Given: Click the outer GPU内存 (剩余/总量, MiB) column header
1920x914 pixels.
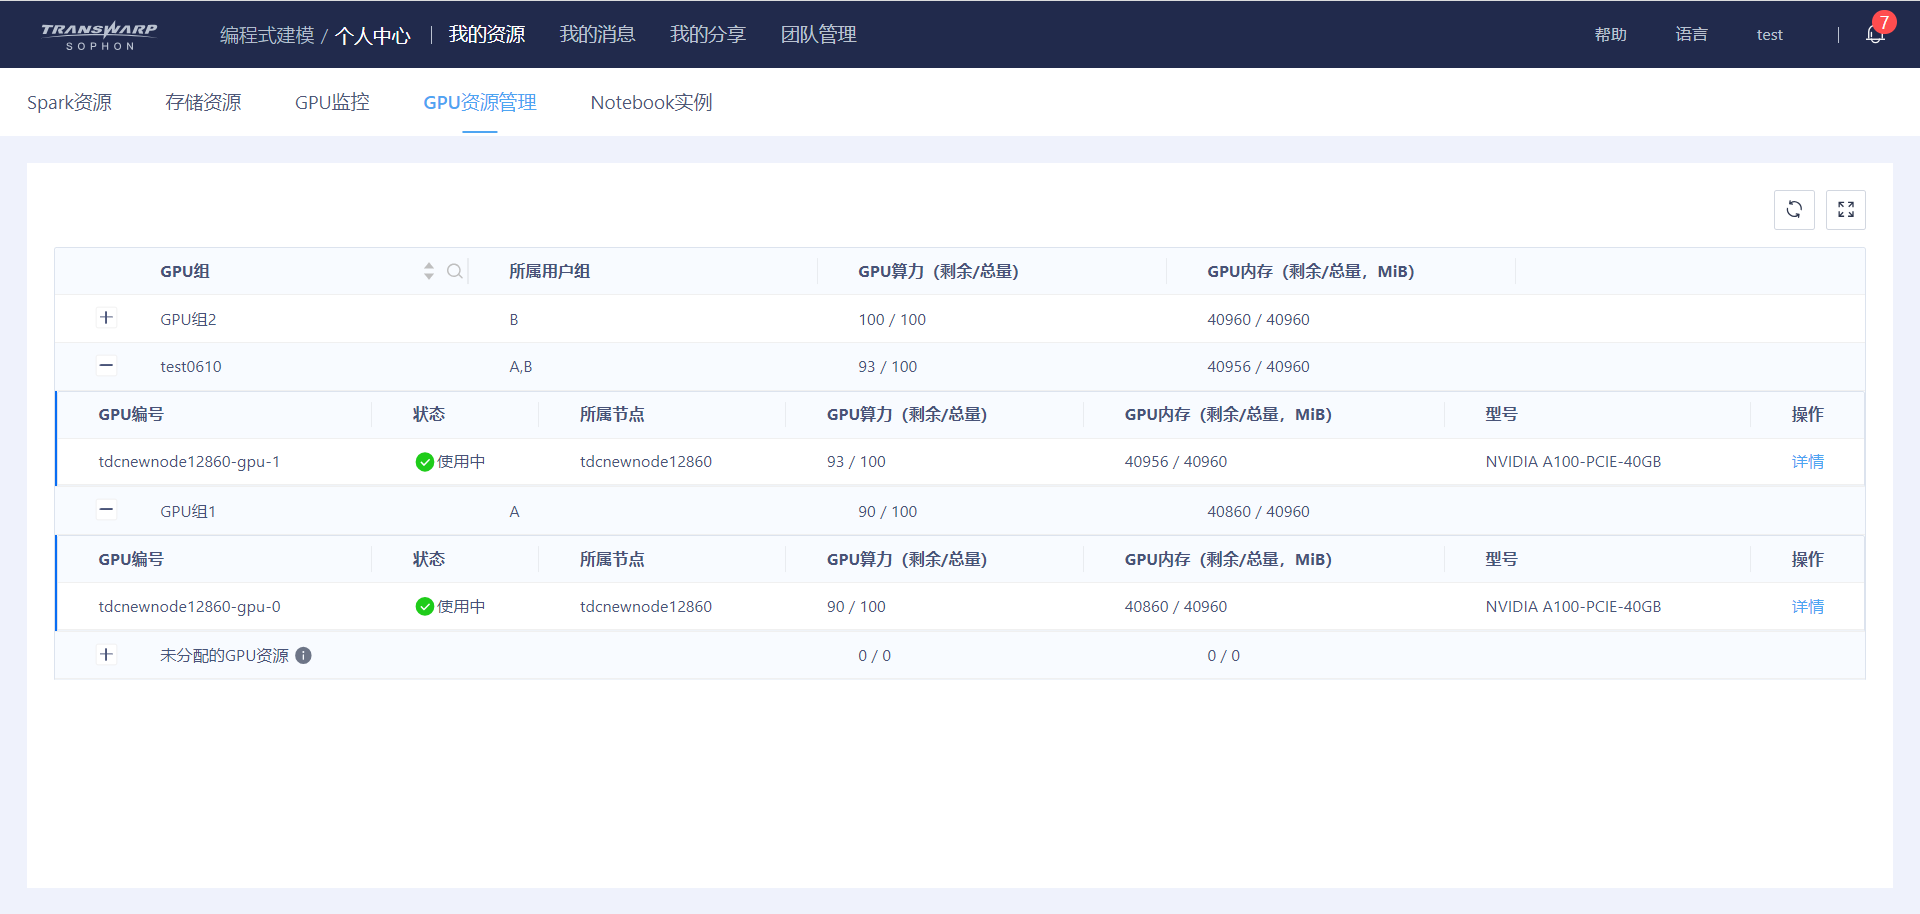Looking at the screenshot, I should tap(1310, 271).
